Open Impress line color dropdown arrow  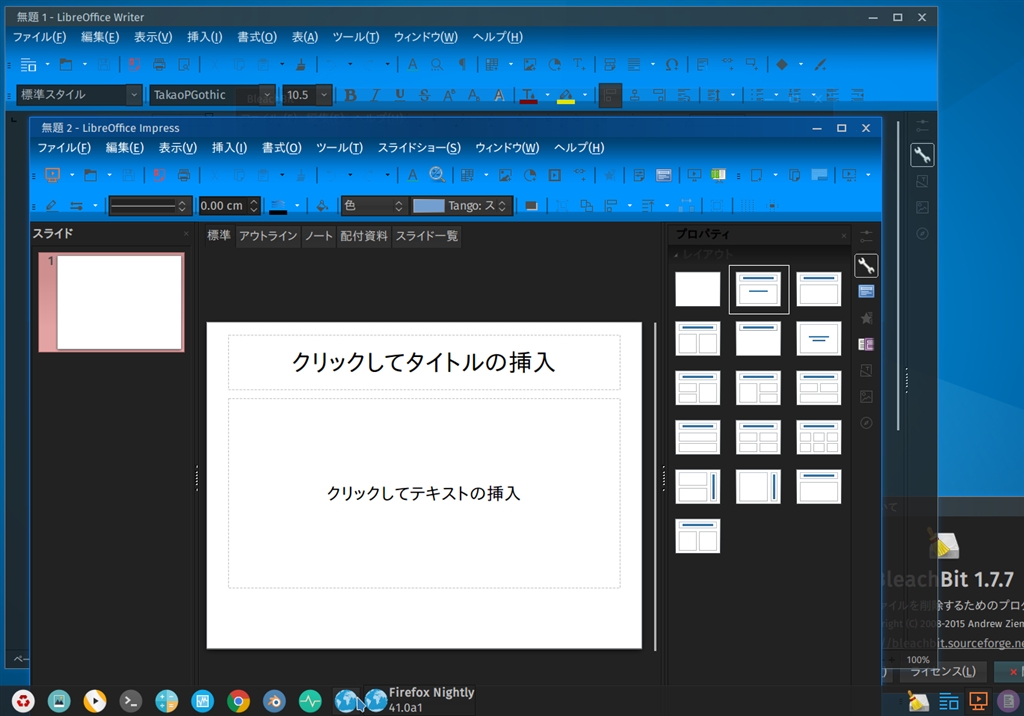297,206
